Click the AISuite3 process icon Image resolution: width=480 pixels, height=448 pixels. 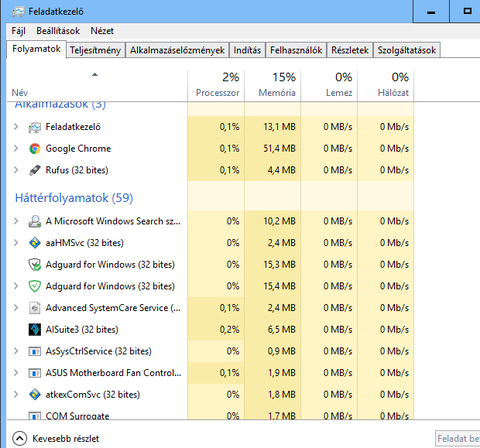[x=35, y=330]
